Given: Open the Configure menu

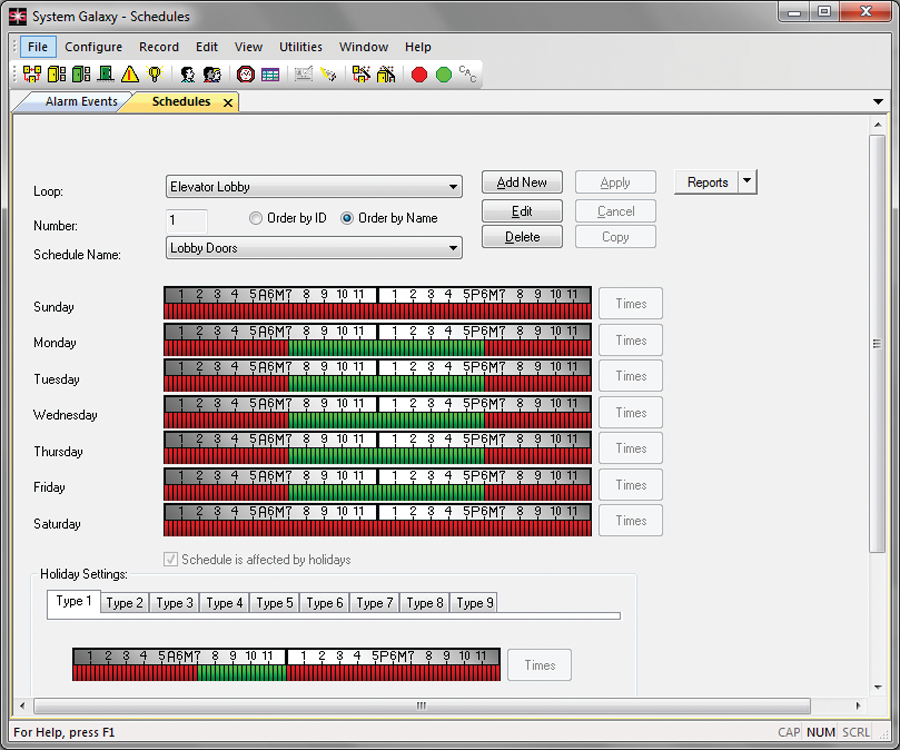Looking at the screenshot, I should pos(92,46).
